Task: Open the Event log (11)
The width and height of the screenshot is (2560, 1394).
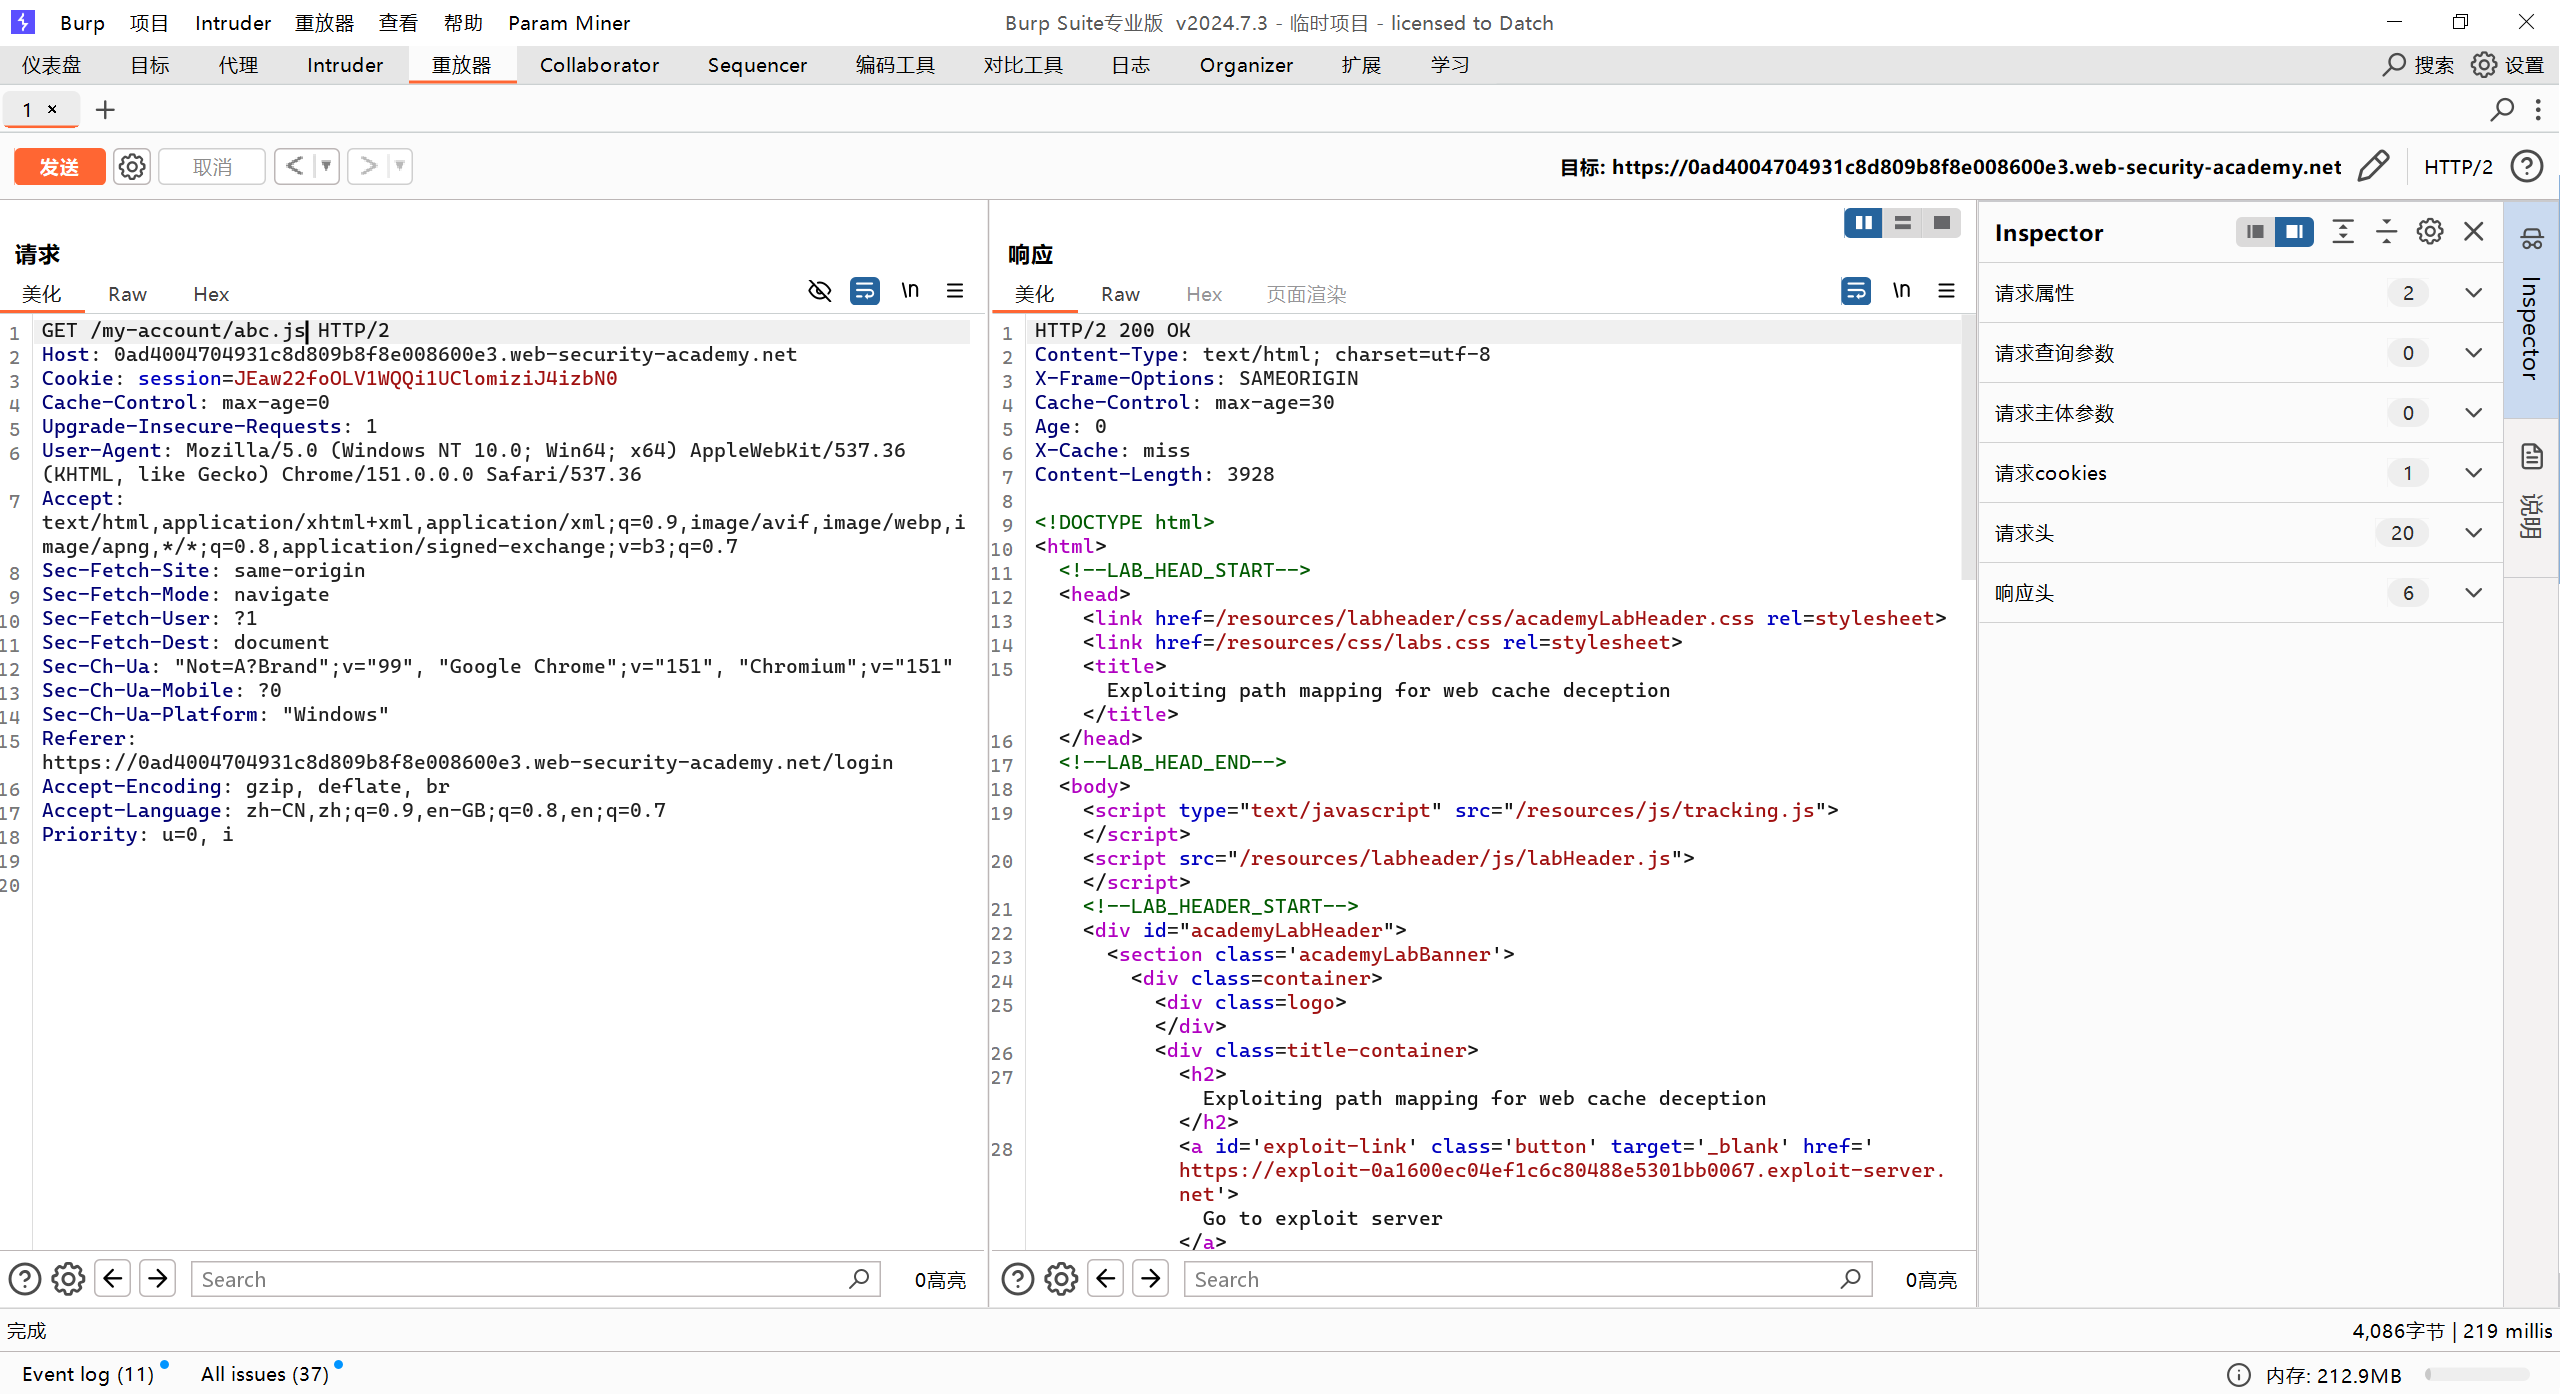Action: tap(88, 1374)
